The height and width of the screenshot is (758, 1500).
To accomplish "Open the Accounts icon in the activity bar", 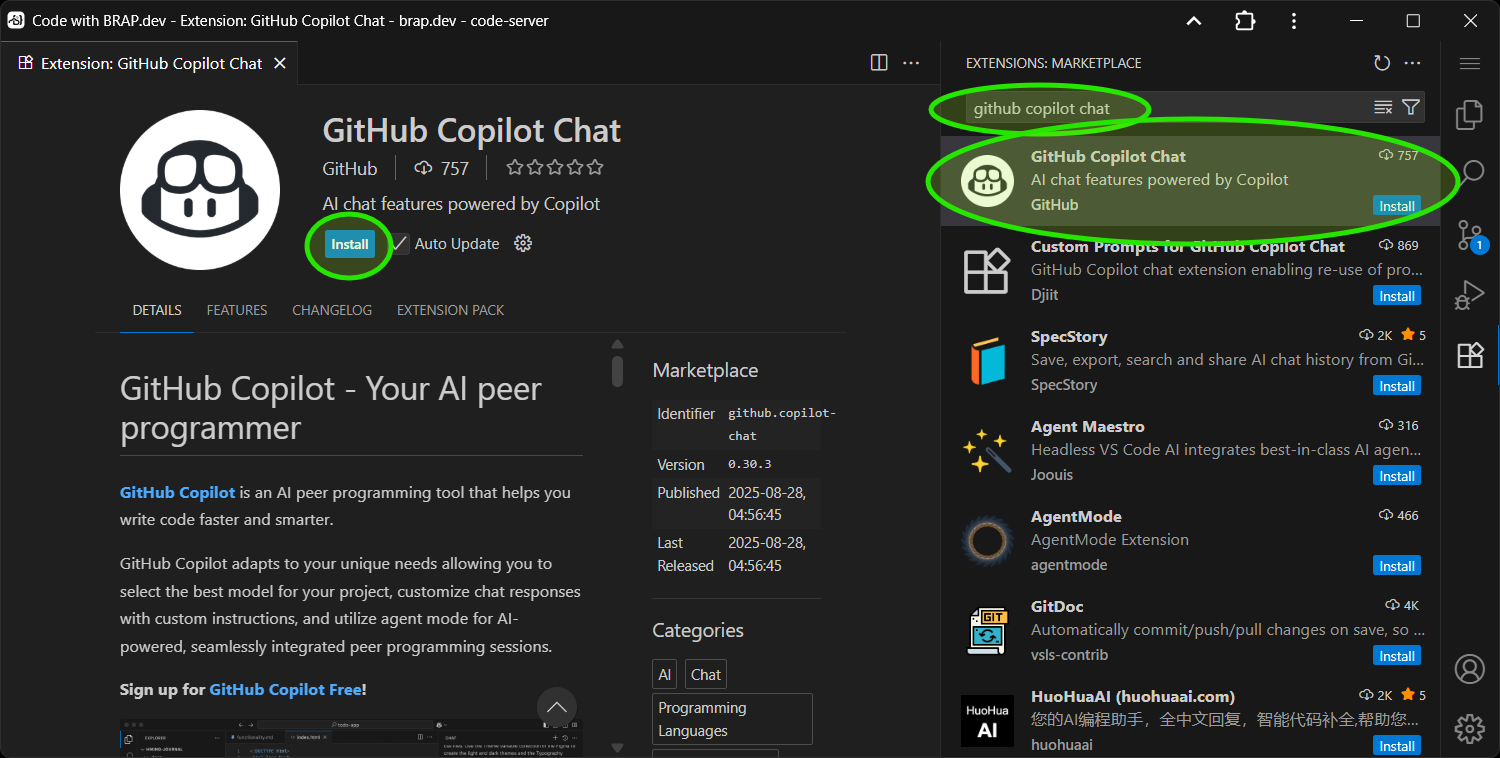I will tap(1469, 669).
